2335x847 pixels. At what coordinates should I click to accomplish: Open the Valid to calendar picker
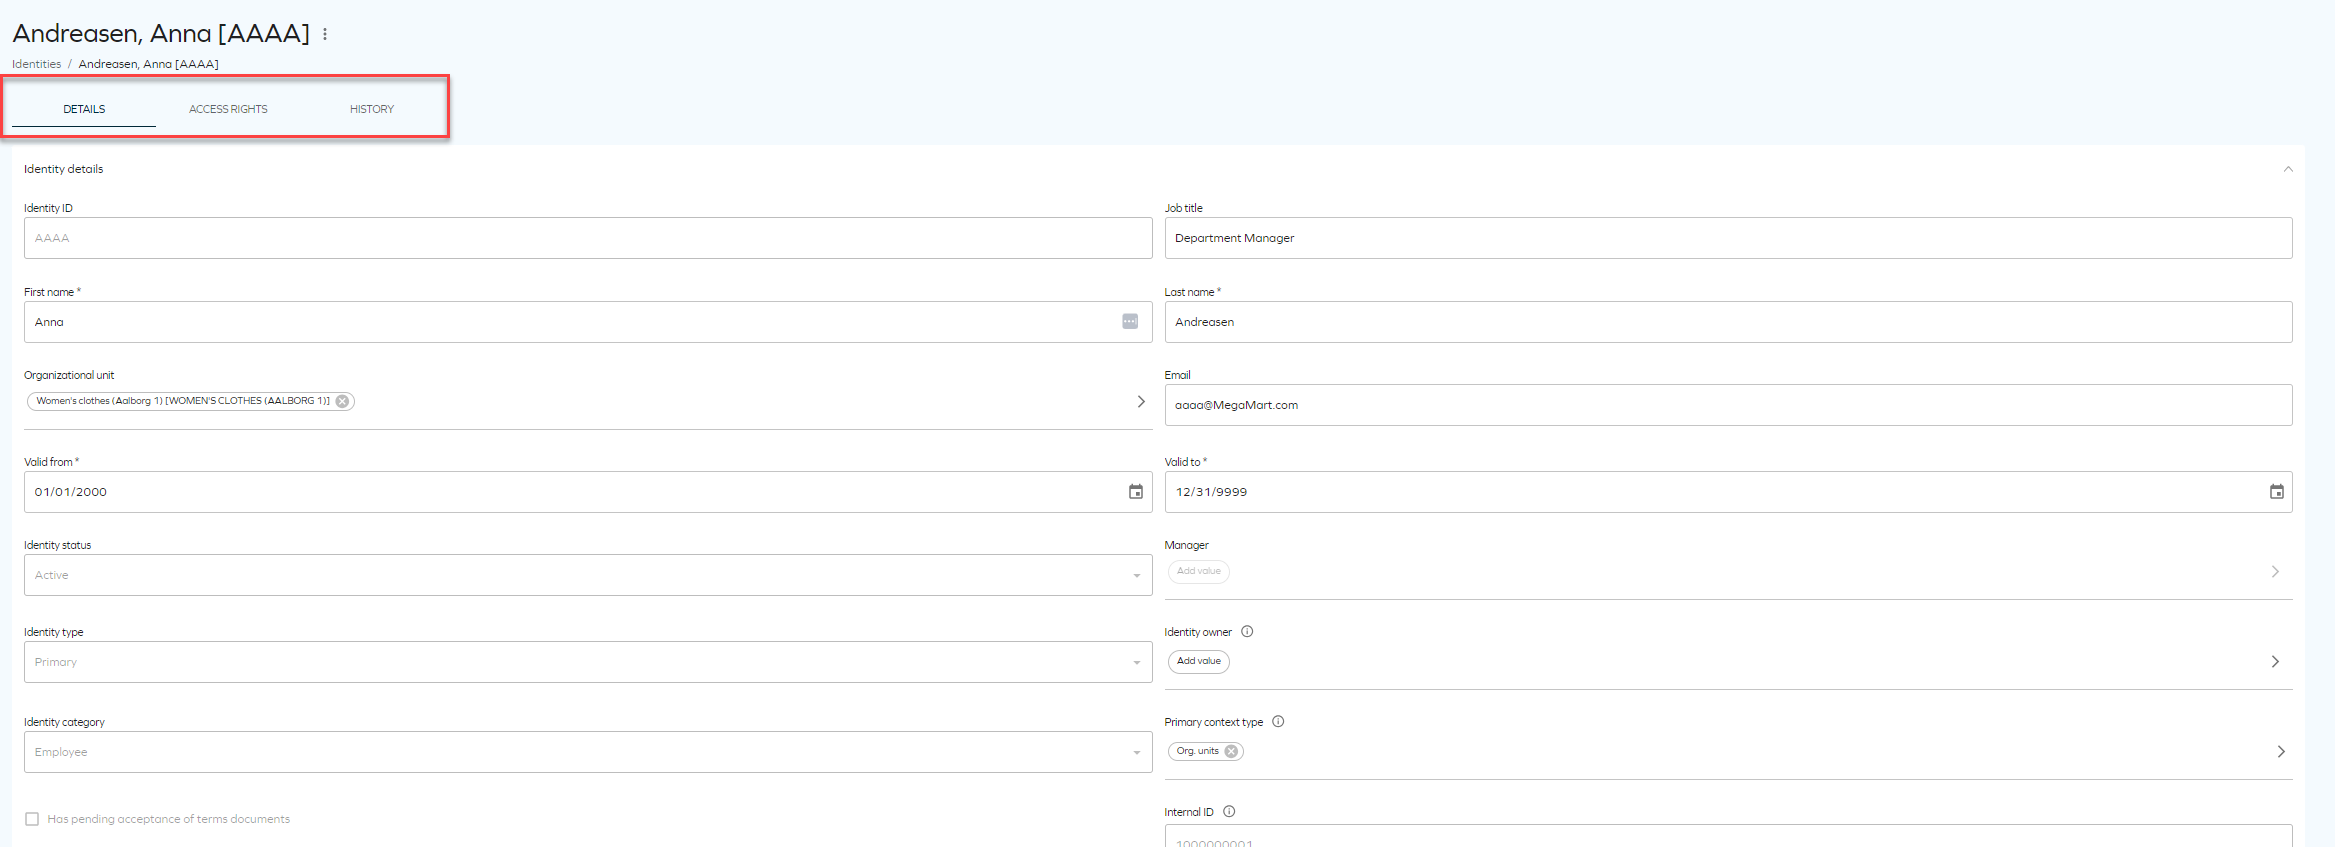2277,492
